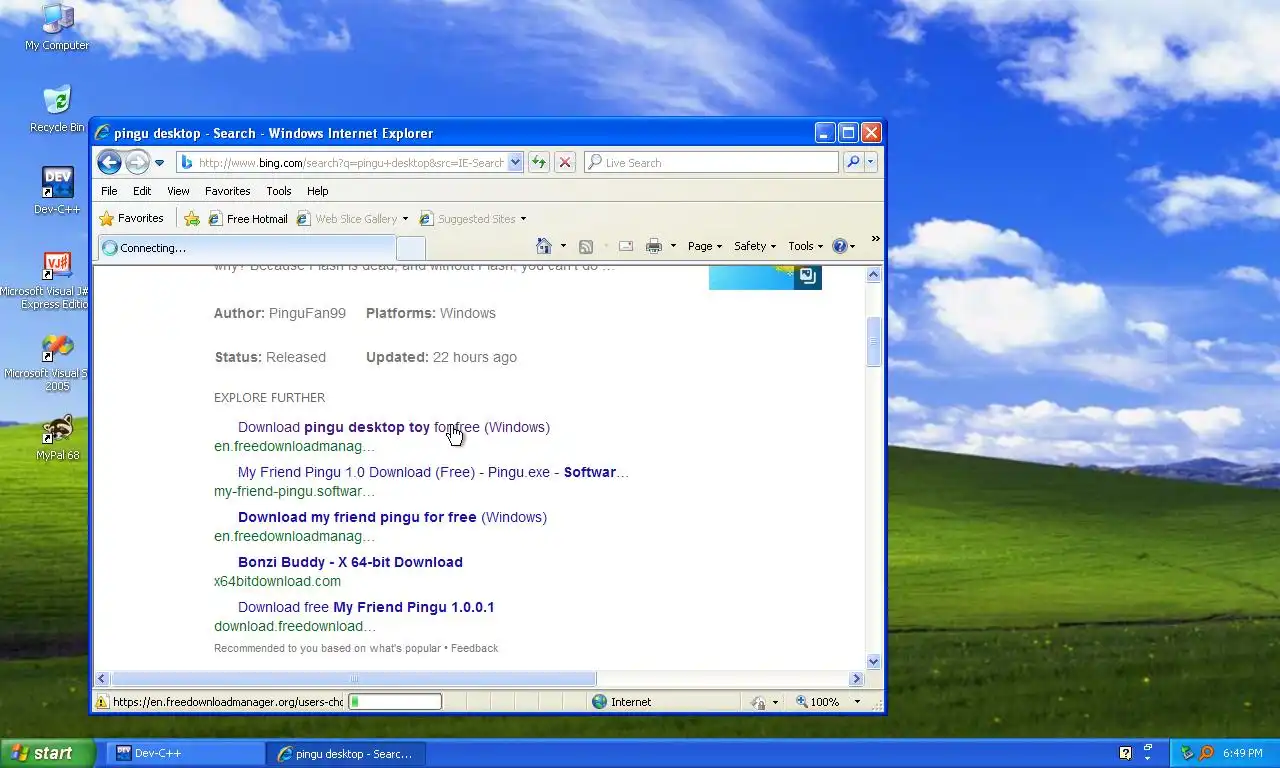Click the tray help question mark icon
1280x768 pixels.
coord(1125,753)
